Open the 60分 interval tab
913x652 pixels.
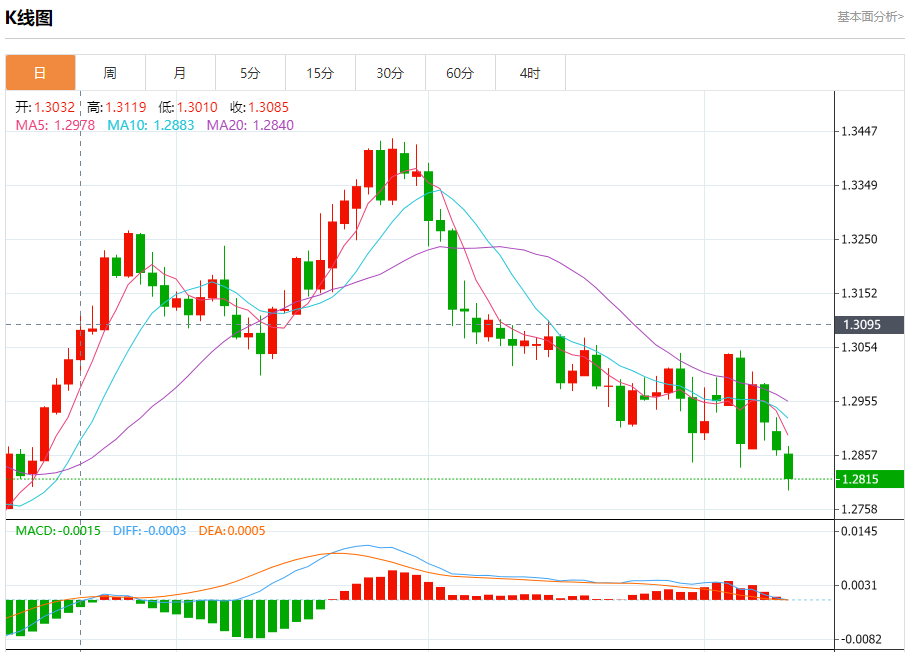pyautogui.click(x=460, y=73)
